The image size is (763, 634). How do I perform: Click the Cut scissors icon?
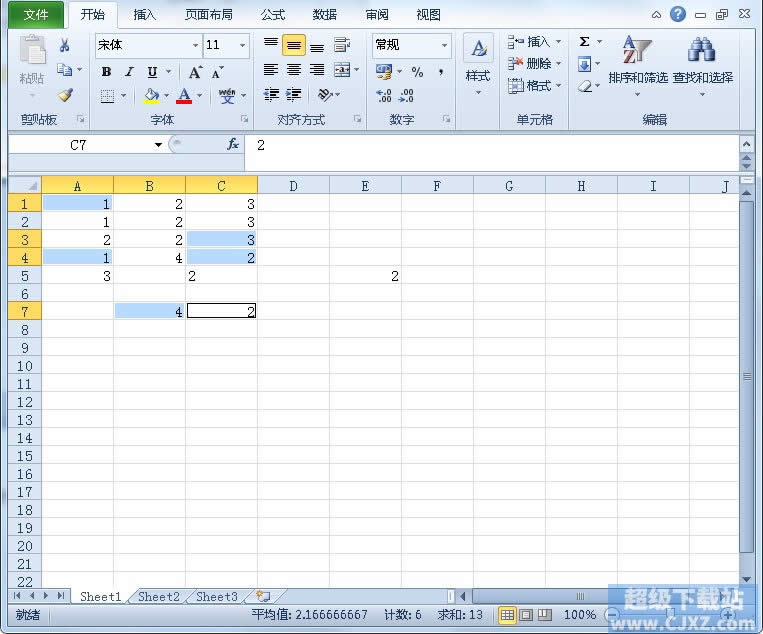[x=64, y=45]
